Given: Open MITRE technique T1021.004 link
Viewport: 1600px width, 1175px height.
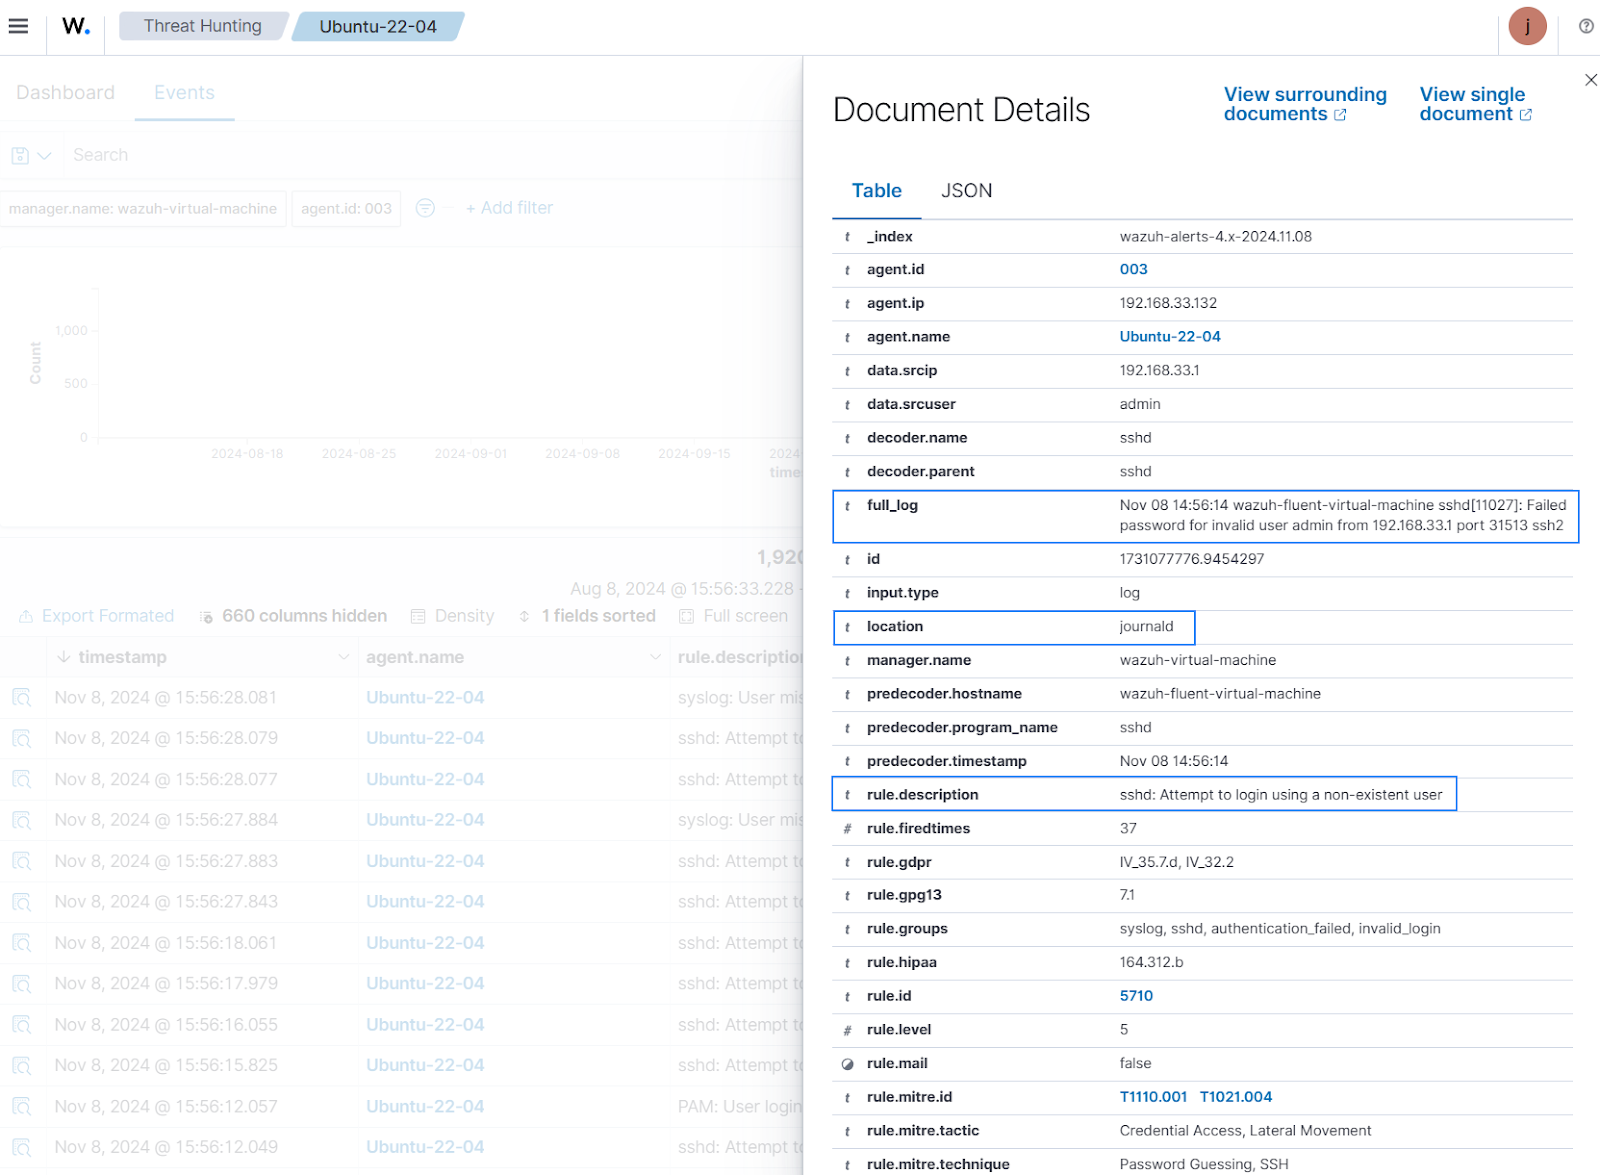Looking at the screenshot, I should tap(1236, 1097).
